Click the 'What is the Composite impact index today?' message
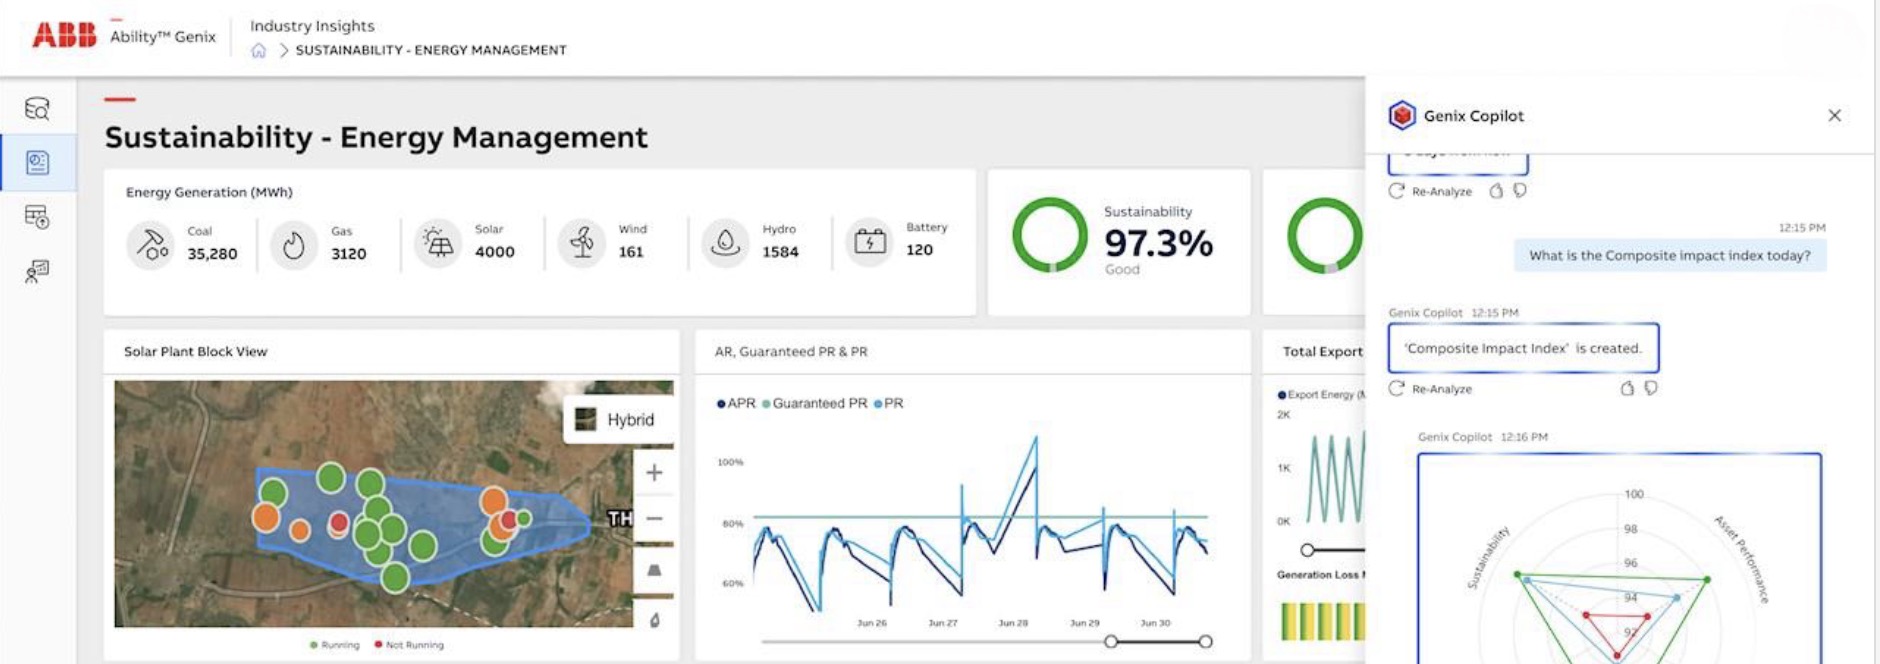 [1670, 255]
